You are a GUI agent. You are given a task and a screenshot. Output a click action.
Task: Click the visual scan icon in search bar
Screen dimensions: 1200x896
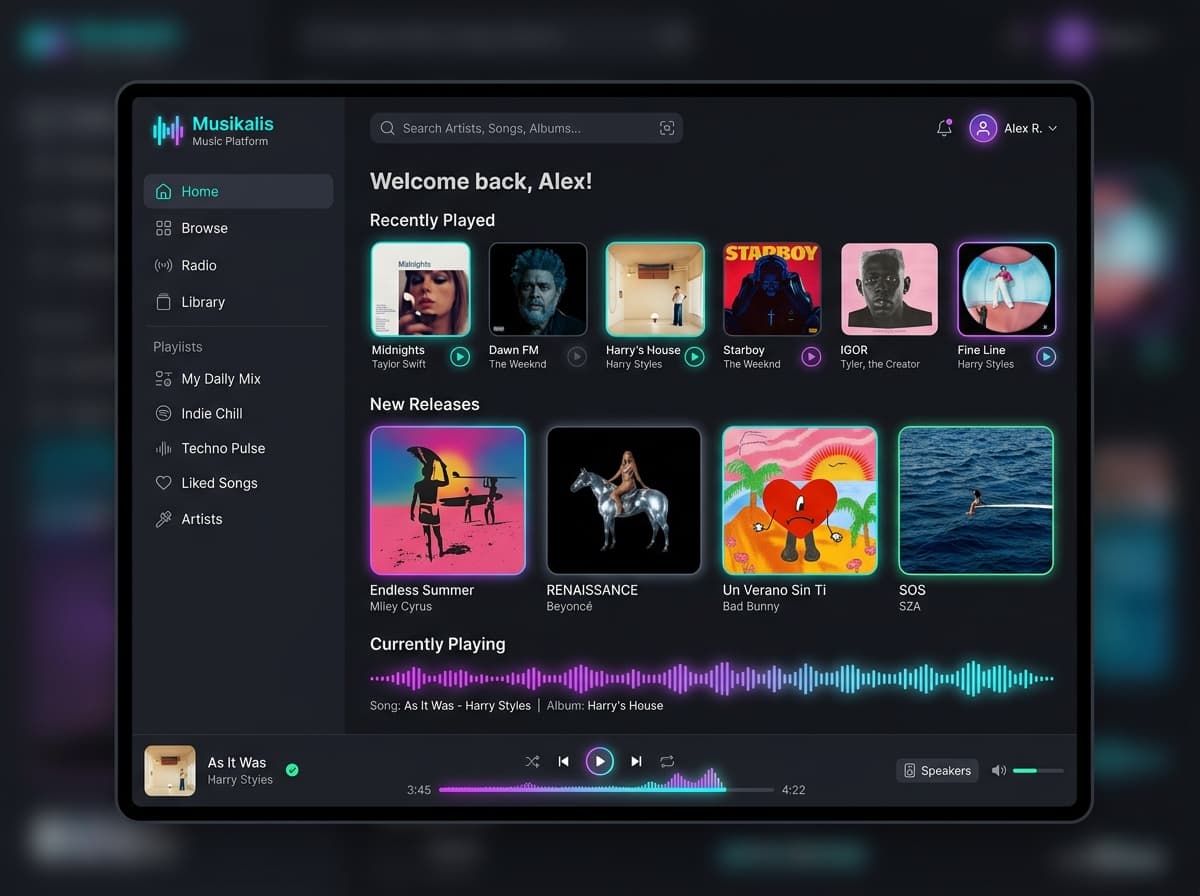click(667, 128)
